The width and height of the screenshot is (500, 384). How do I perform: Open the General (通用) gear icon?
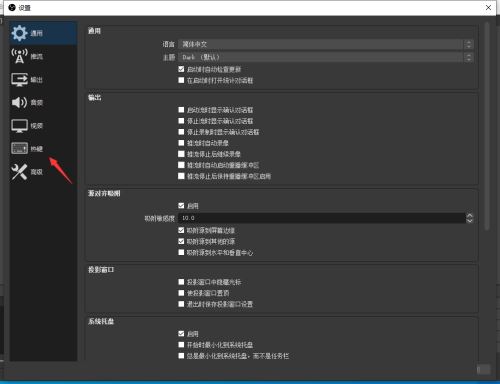[19, 33]
